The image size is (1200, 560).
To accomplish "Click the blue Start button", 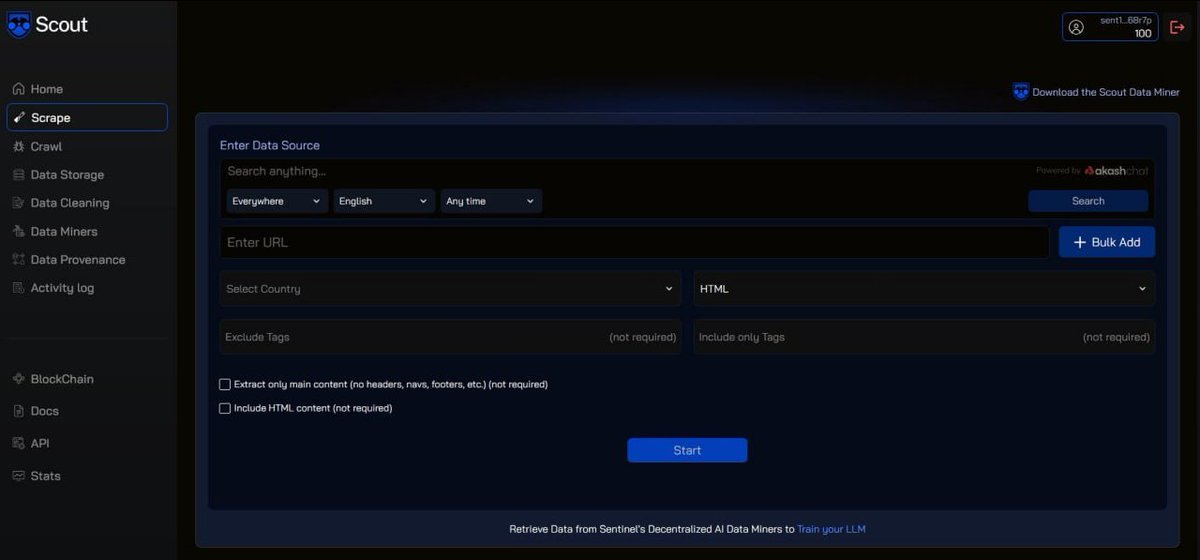I will click(x=687, y=450).
